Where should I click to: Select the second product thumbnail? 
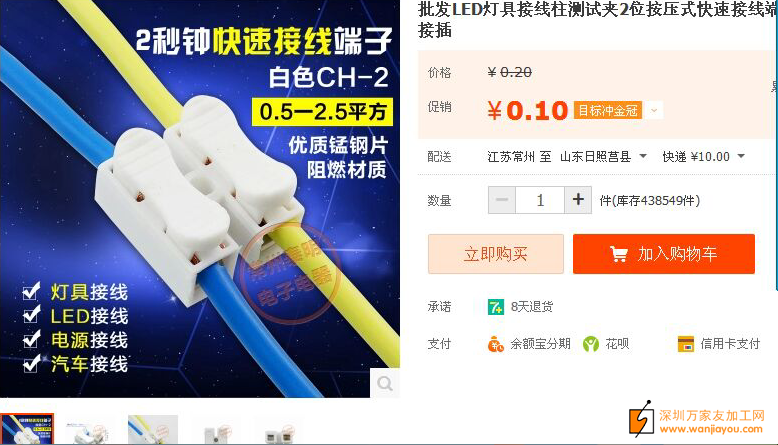click(90, 430)
